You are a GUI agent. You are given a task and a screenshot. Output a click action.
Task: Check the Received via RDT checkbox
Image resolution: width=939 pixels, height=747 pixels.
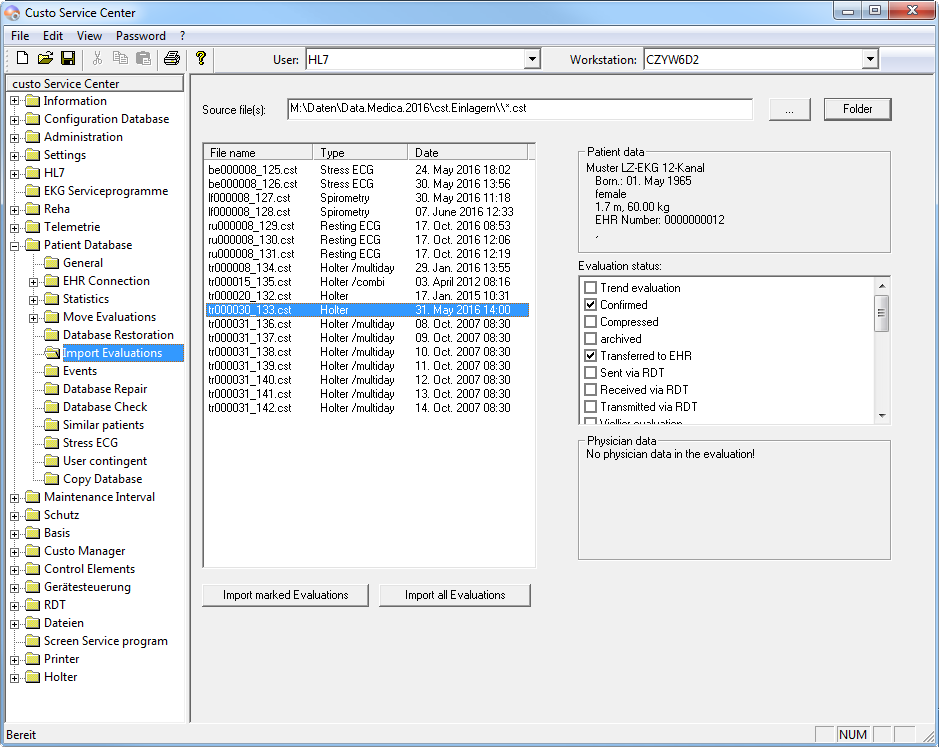590,389
